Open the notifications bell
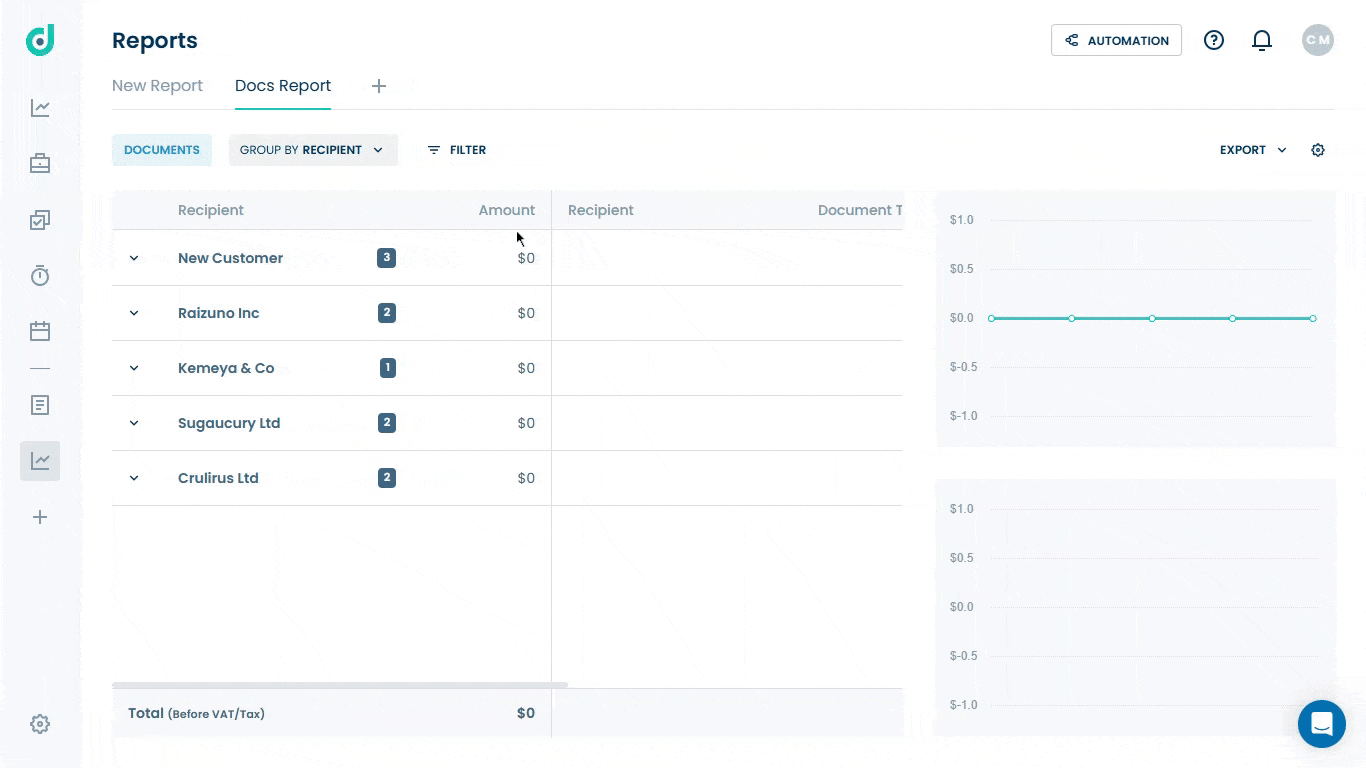 tap(1262, 40)
